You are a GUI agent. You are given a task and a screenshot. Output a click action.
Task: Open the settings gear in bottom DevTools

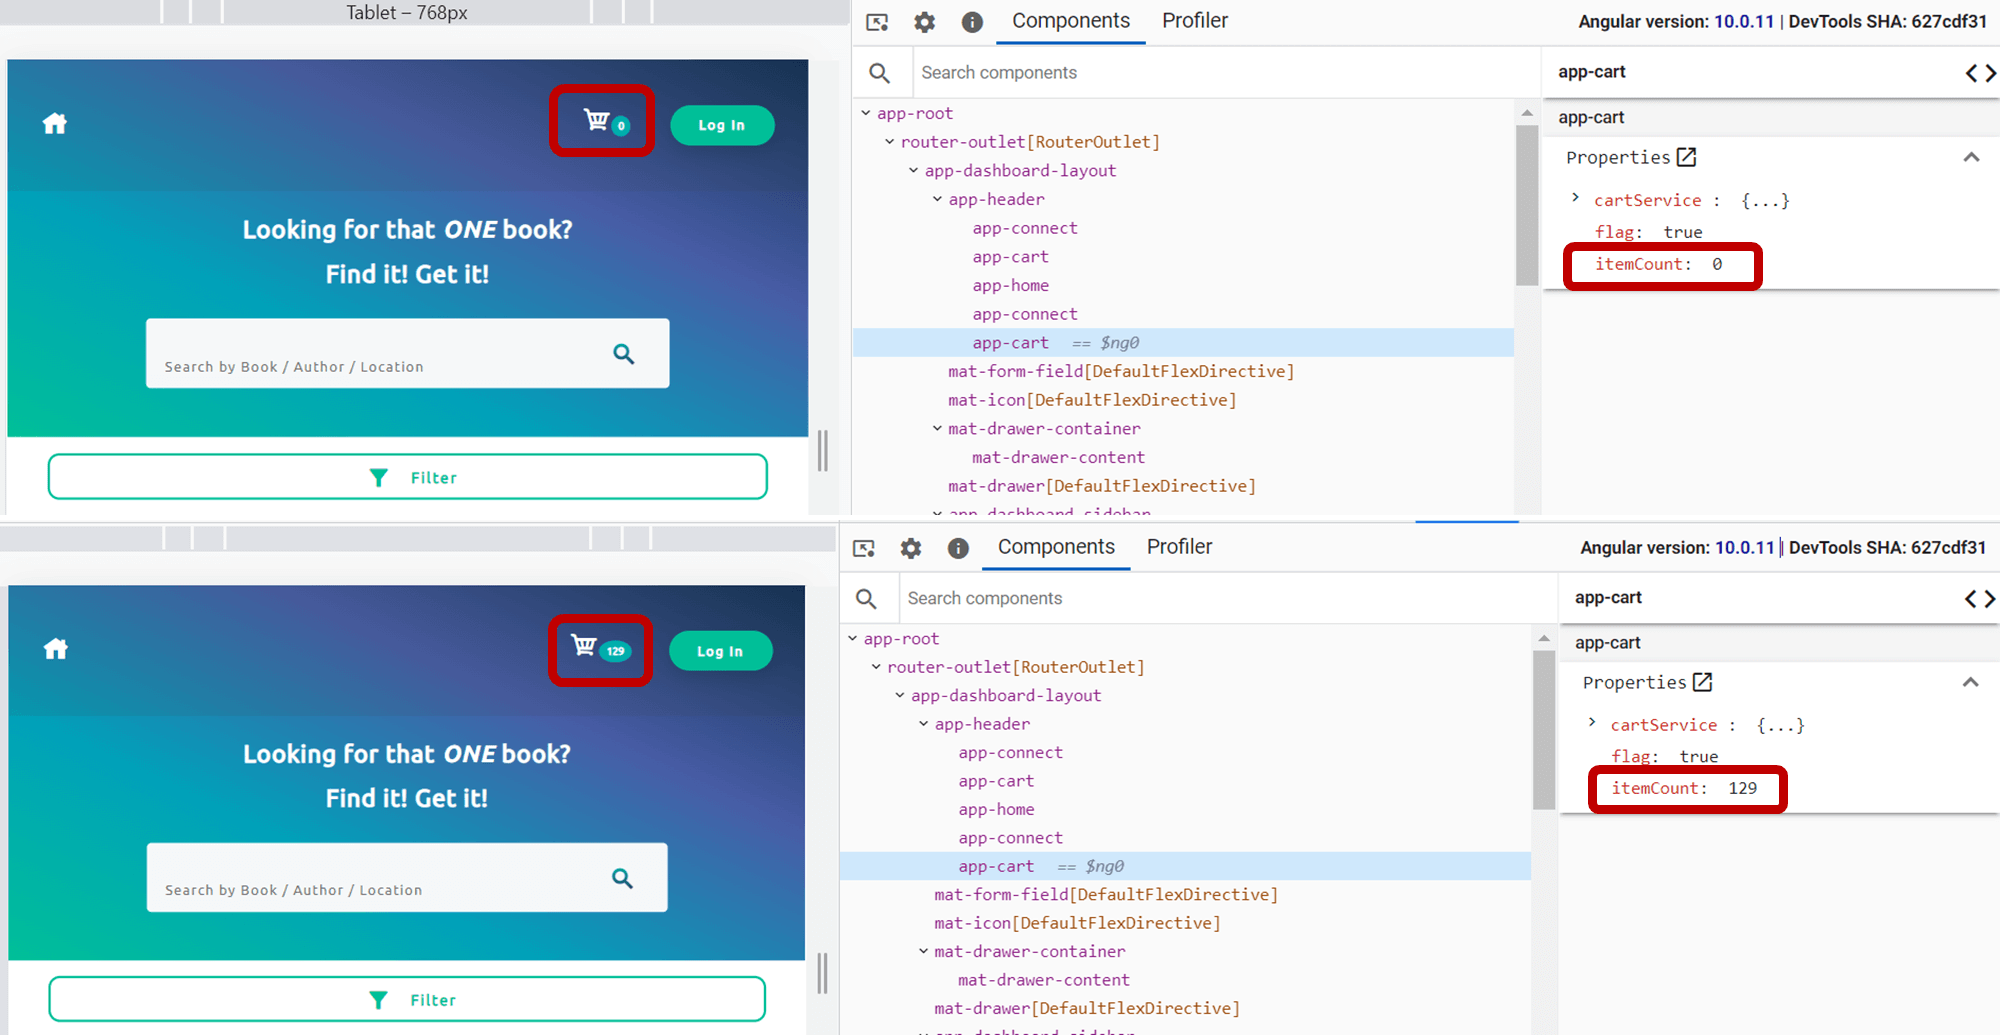[910, 548]
